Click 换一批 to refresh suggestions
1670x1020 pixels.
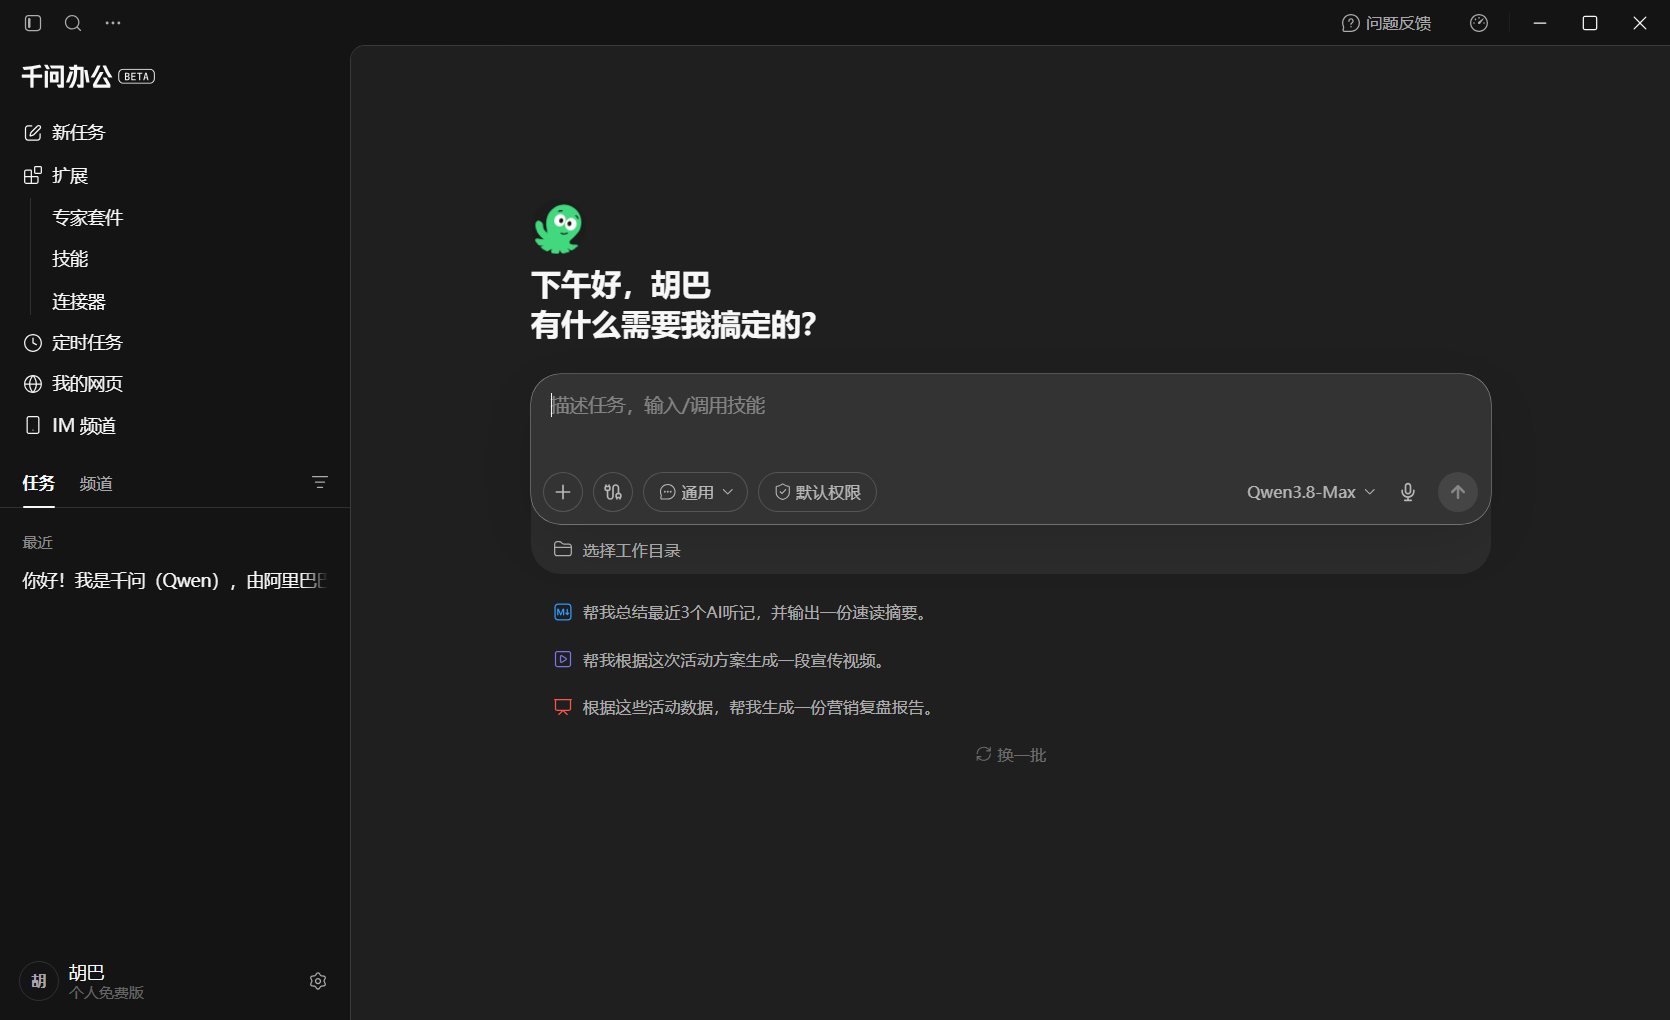click(x=1011, y=755)
